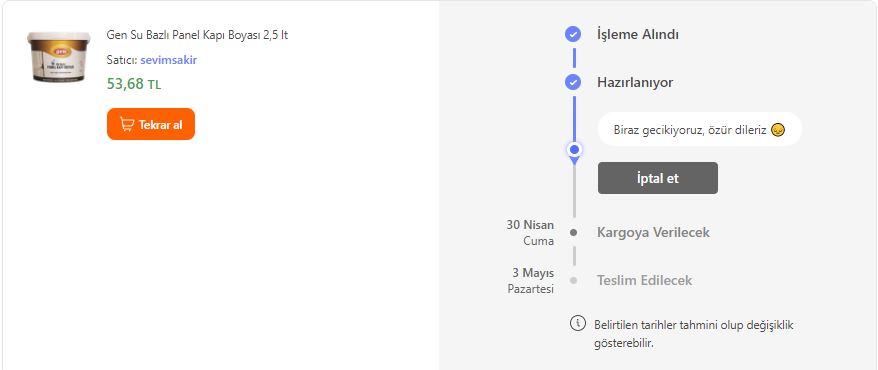This screenshot has height=370, width=878.
Task: Click the Biraz gecikiyoruz delay message bubble
Action: 699,130
